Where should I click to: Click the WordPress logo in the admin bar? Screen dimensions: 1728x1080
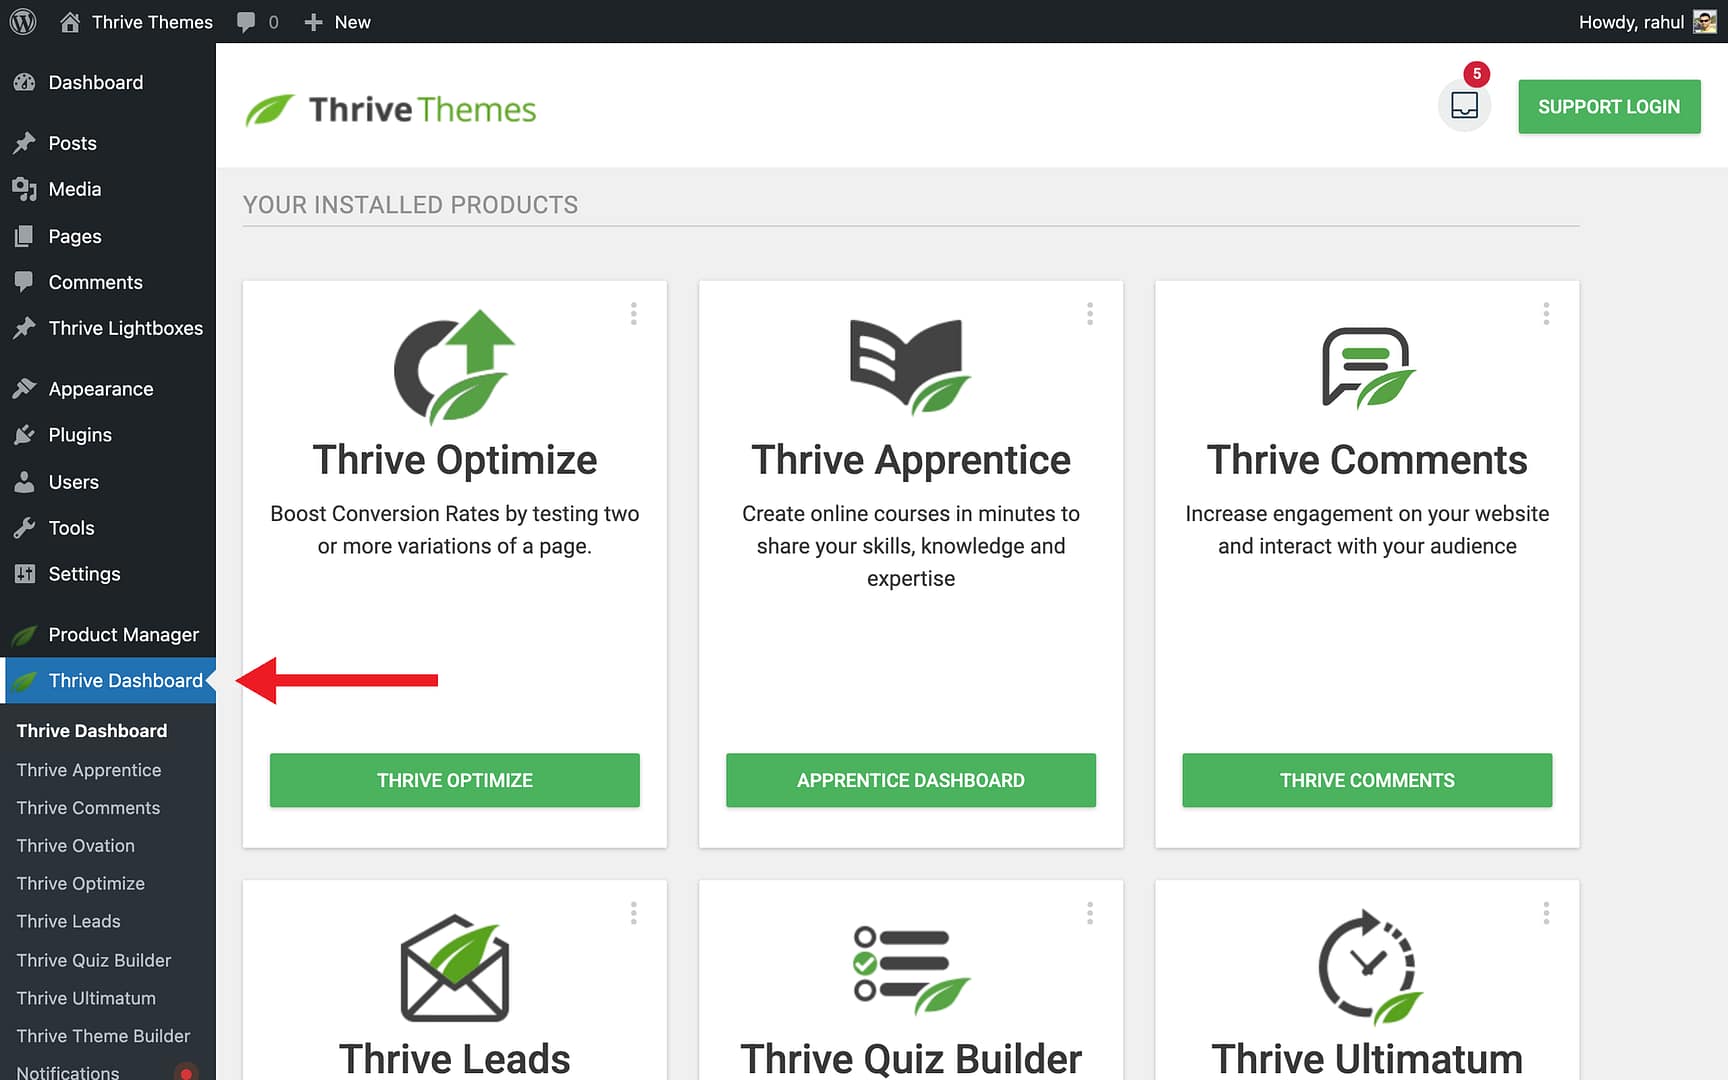[22, 21]
